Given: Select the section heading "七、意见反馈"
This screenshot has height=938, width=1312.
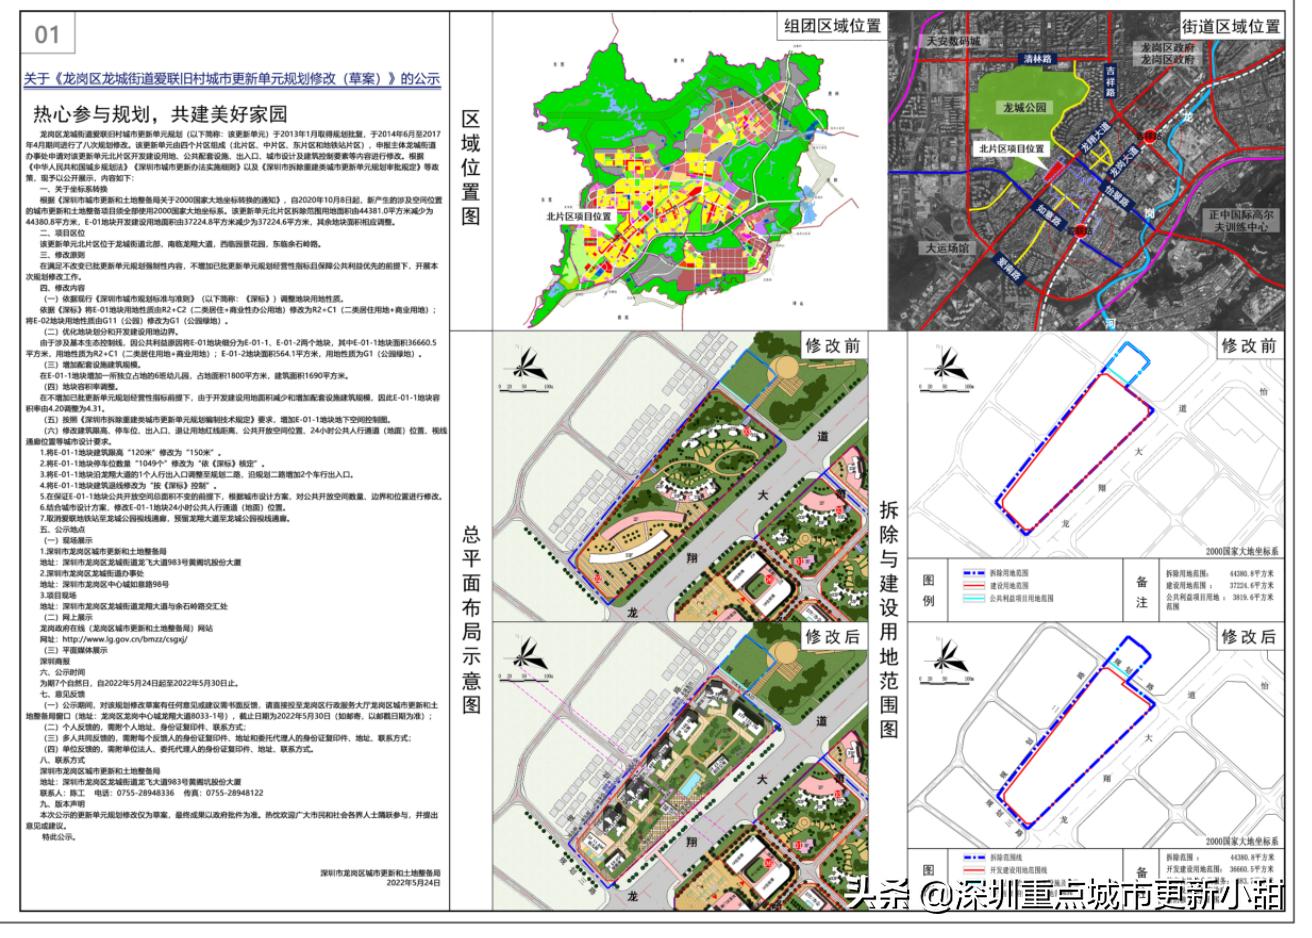Looking at the screenshot, I should (x=65, y=694).
